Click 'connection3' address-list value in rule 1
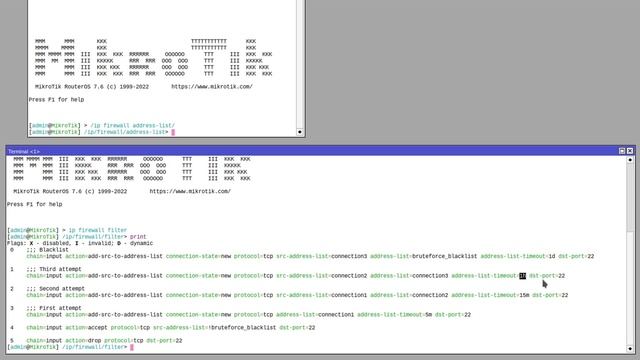 click(x=430, y=276)
